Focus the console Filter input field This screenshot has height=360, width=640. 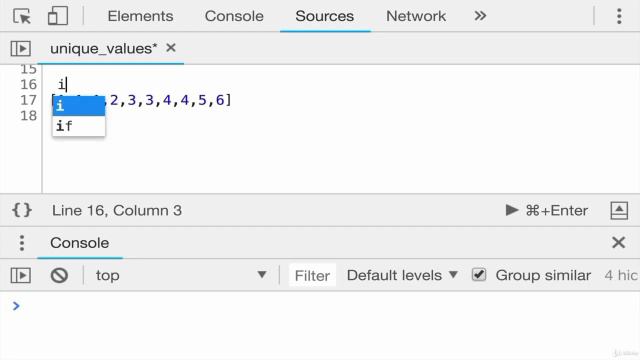pos(312,276)
